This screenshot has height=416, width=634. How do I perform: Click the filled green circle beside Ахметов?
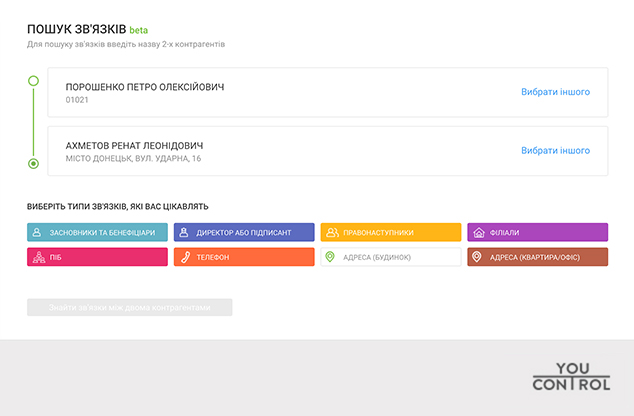pyautogui.click(x=34, y=164)
